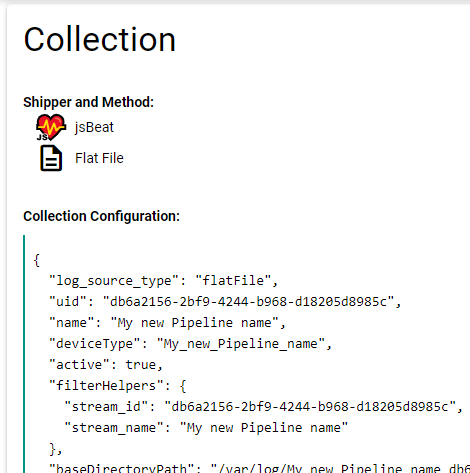Click the stream_id value in filterHelpers
Viewport: 470px width, 473px height.
point(310,406)
